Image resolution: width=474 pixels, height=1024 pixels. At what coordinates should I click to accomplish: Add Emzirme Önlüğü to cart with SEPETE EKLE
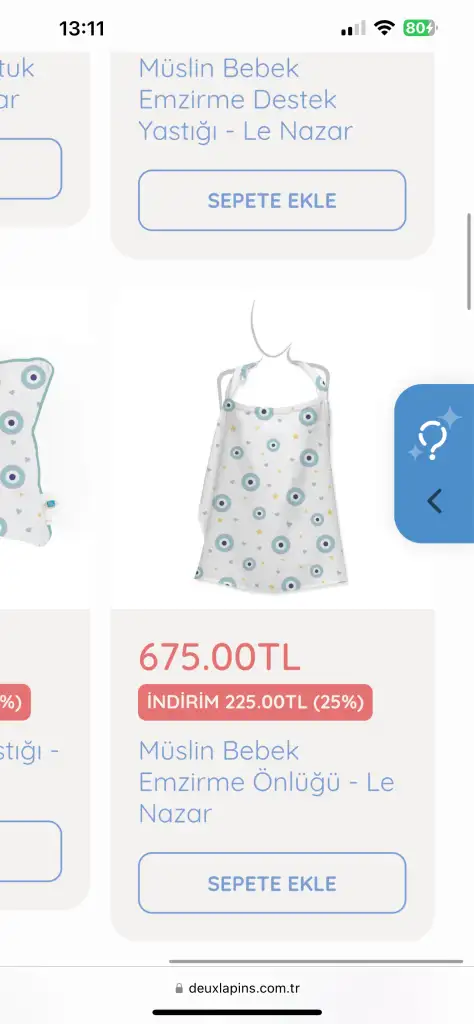(x=272, y=883)
